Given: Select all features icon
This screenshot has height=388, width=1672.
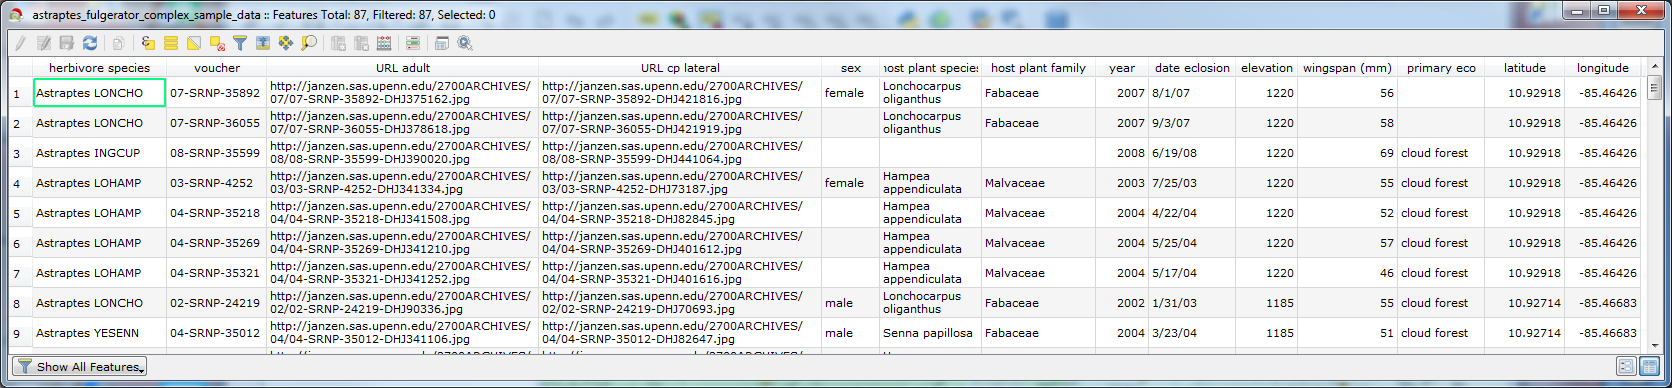Looking at the screenshot, I should click(171, 43).
